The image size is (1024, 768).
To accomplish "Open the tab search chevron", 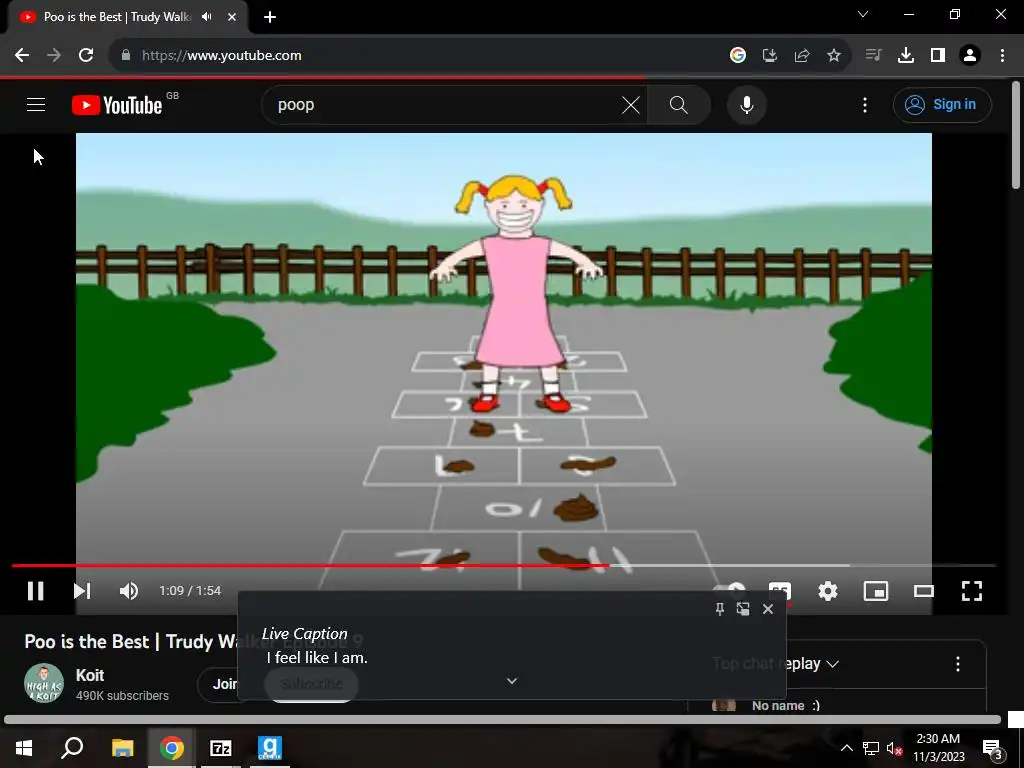I will [x=863, y=14].
